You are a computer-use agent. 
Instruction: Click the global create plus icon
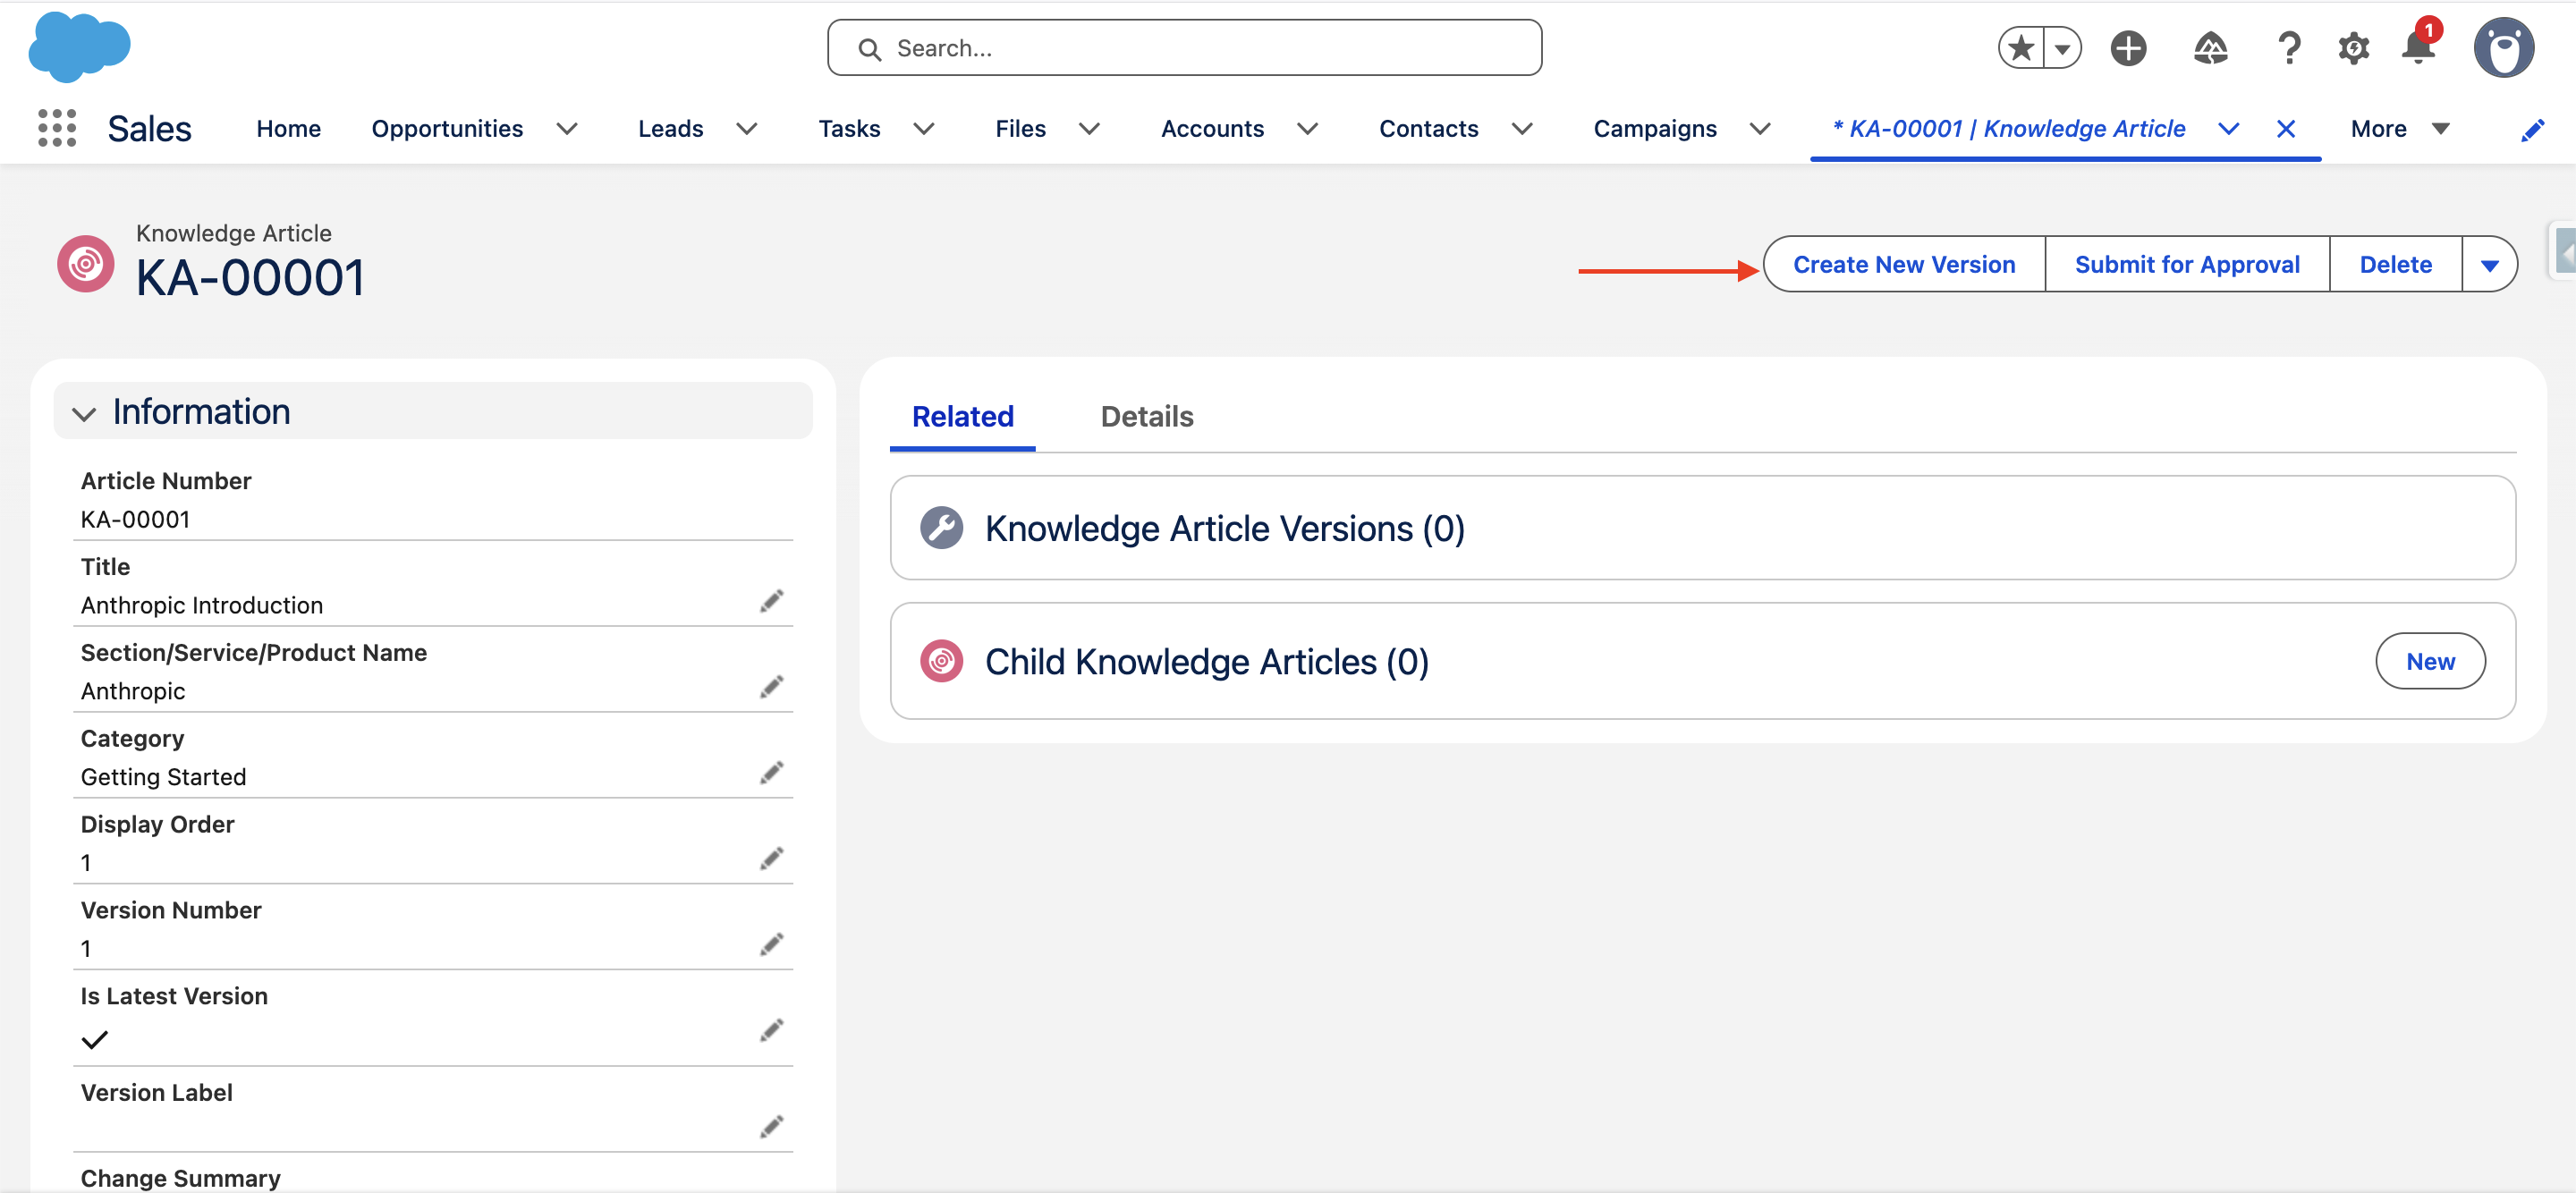(x=2128, y=48)
